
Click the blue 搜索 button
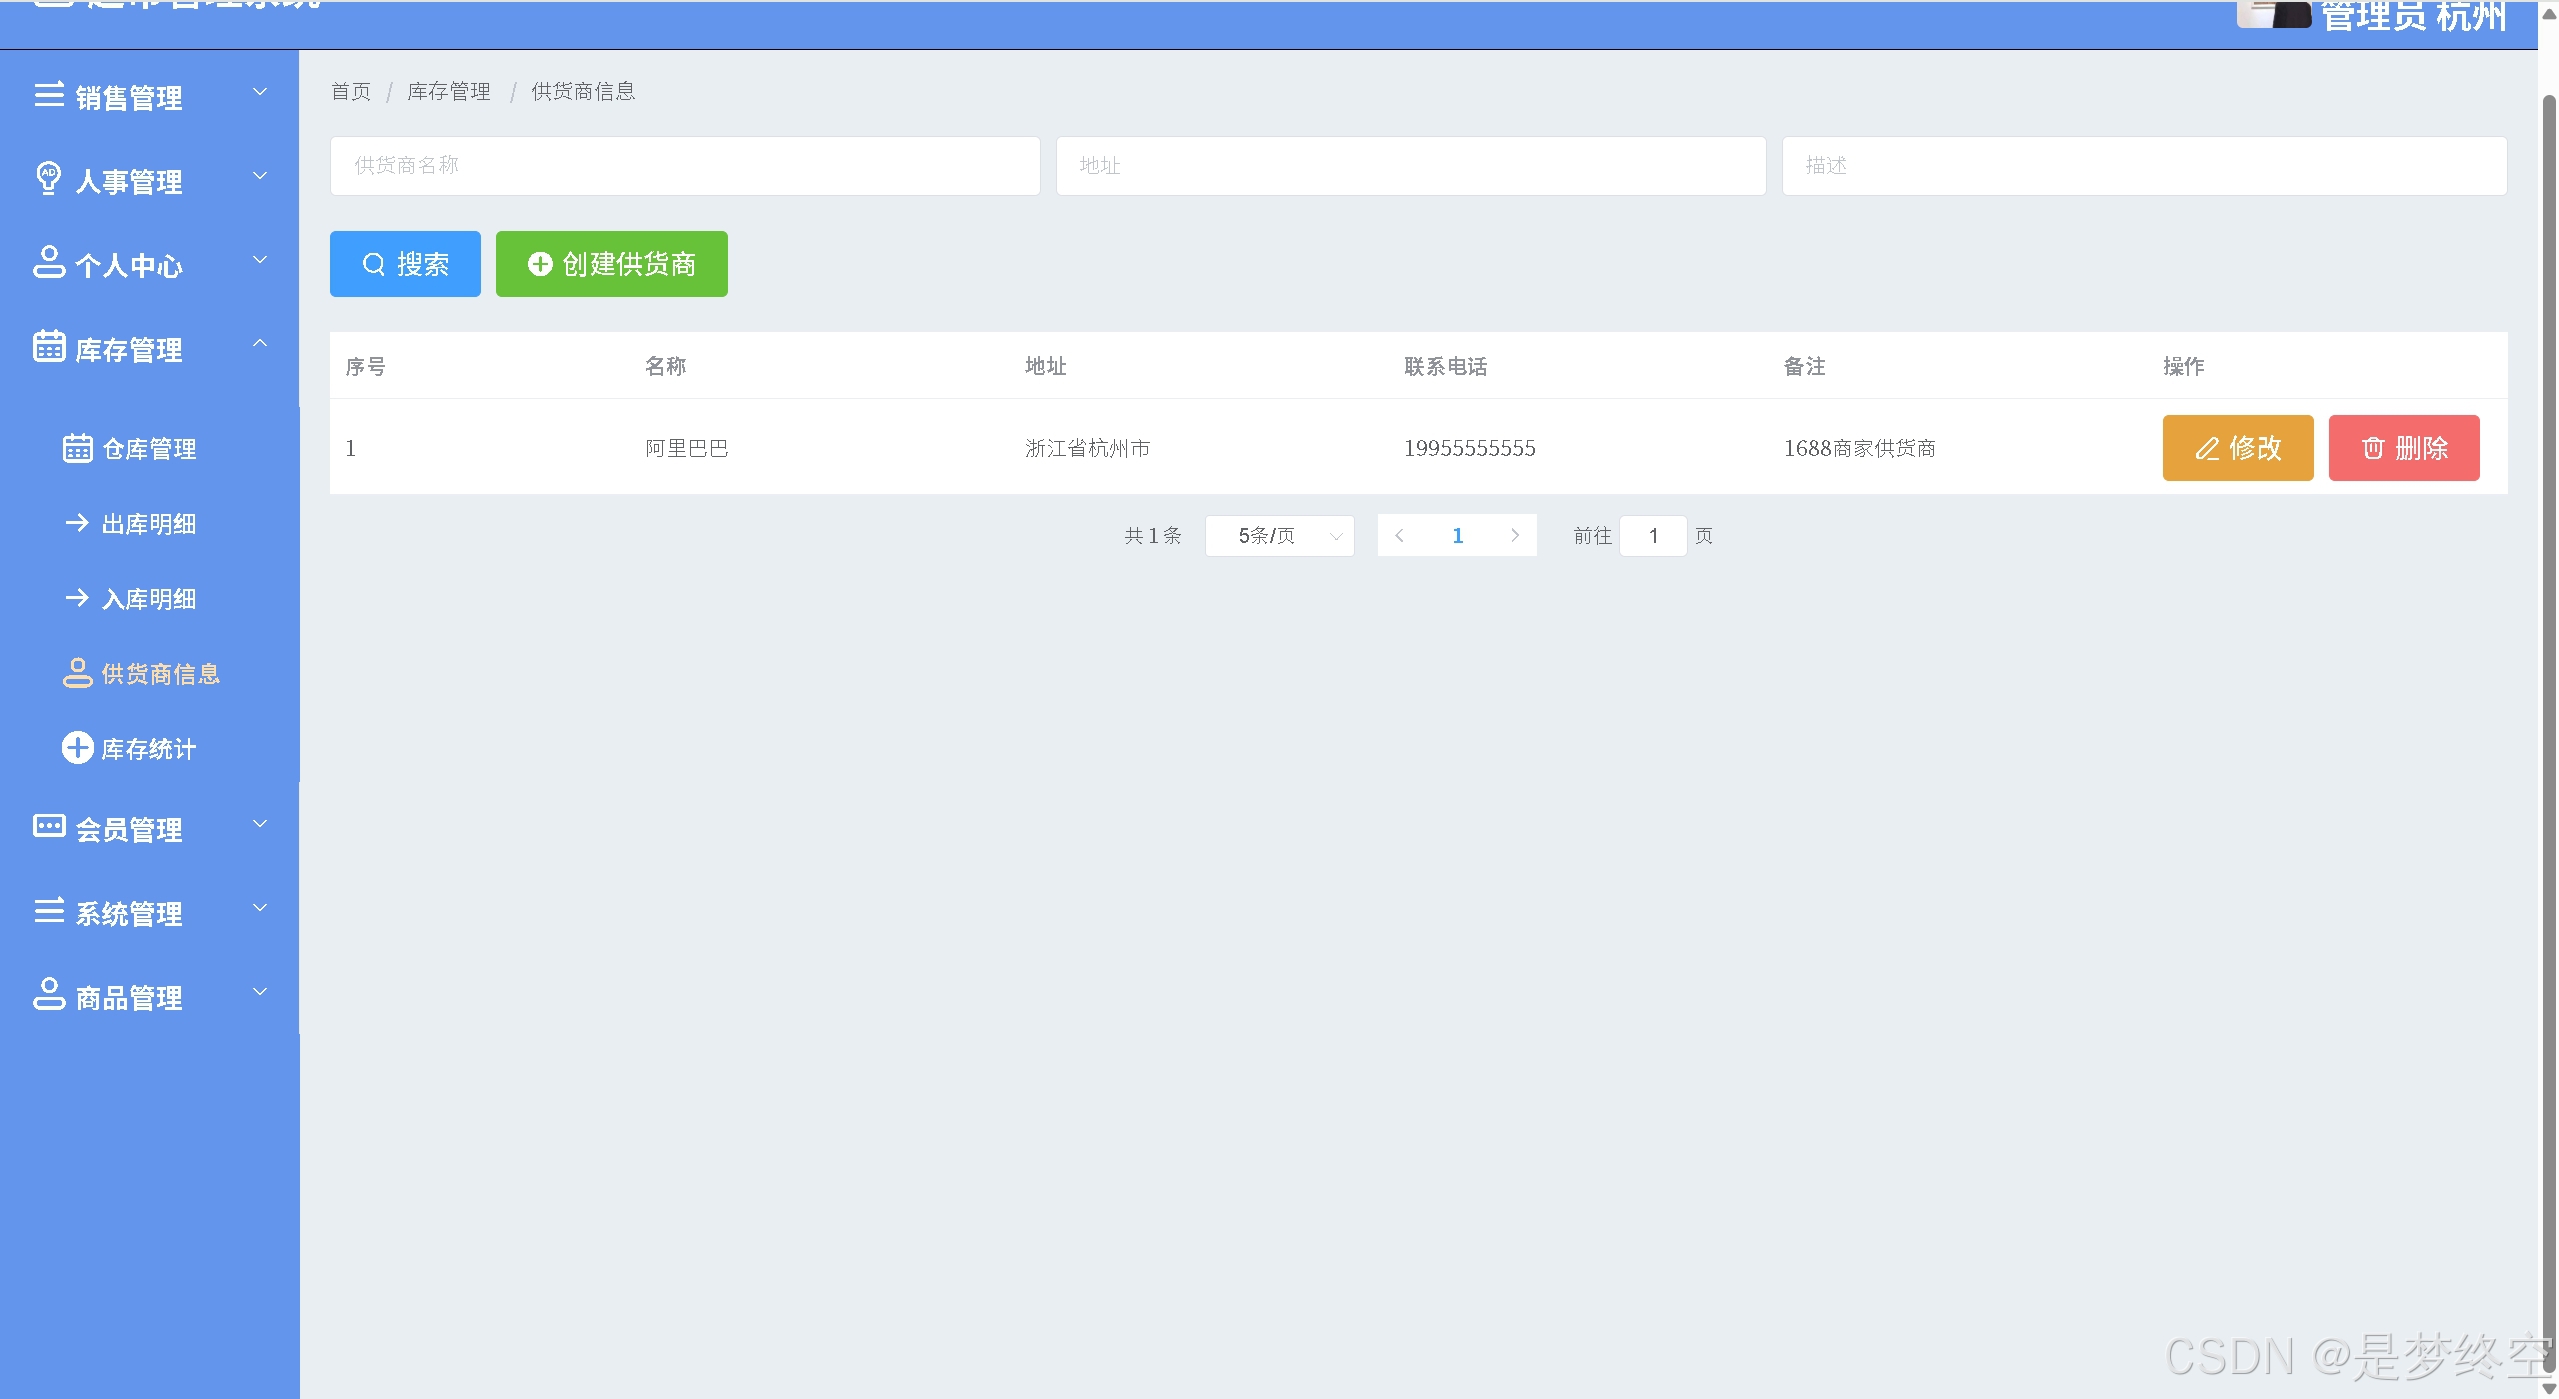click(x=405, y=264)
